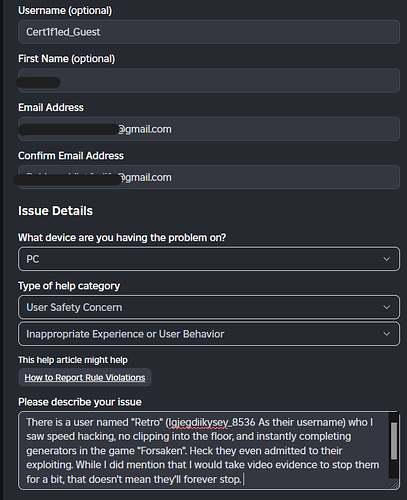Viewport: 407px width, 500px height.
Task: Open the device dropdown showing PC
Action: (209, 259)
